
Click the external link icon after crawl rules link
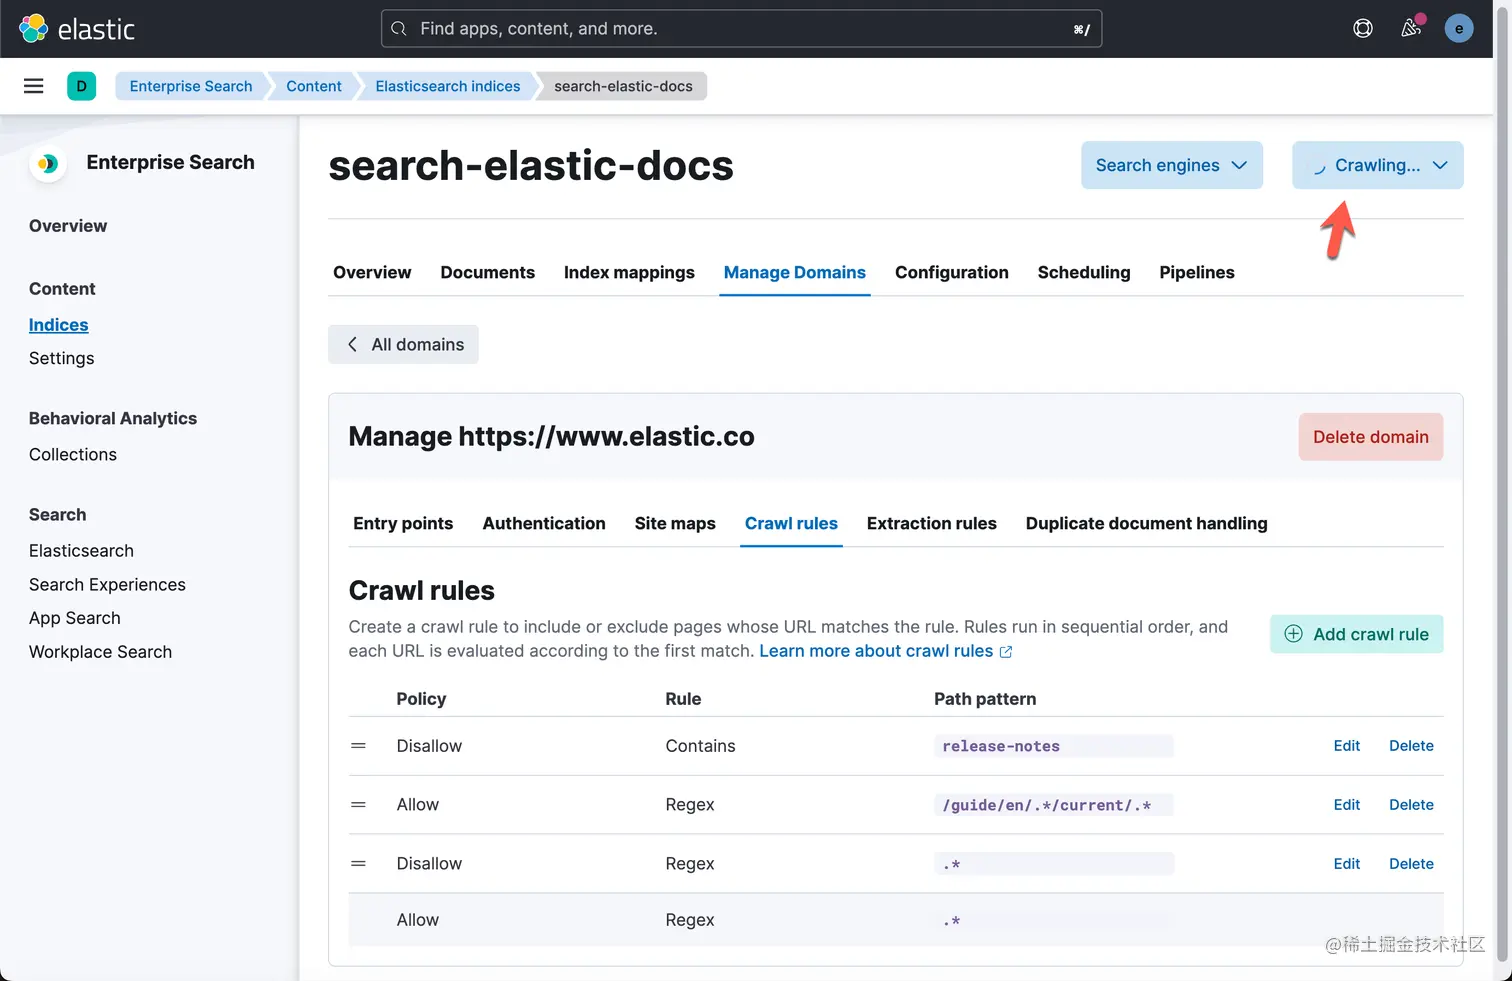tap(1006, 652)
